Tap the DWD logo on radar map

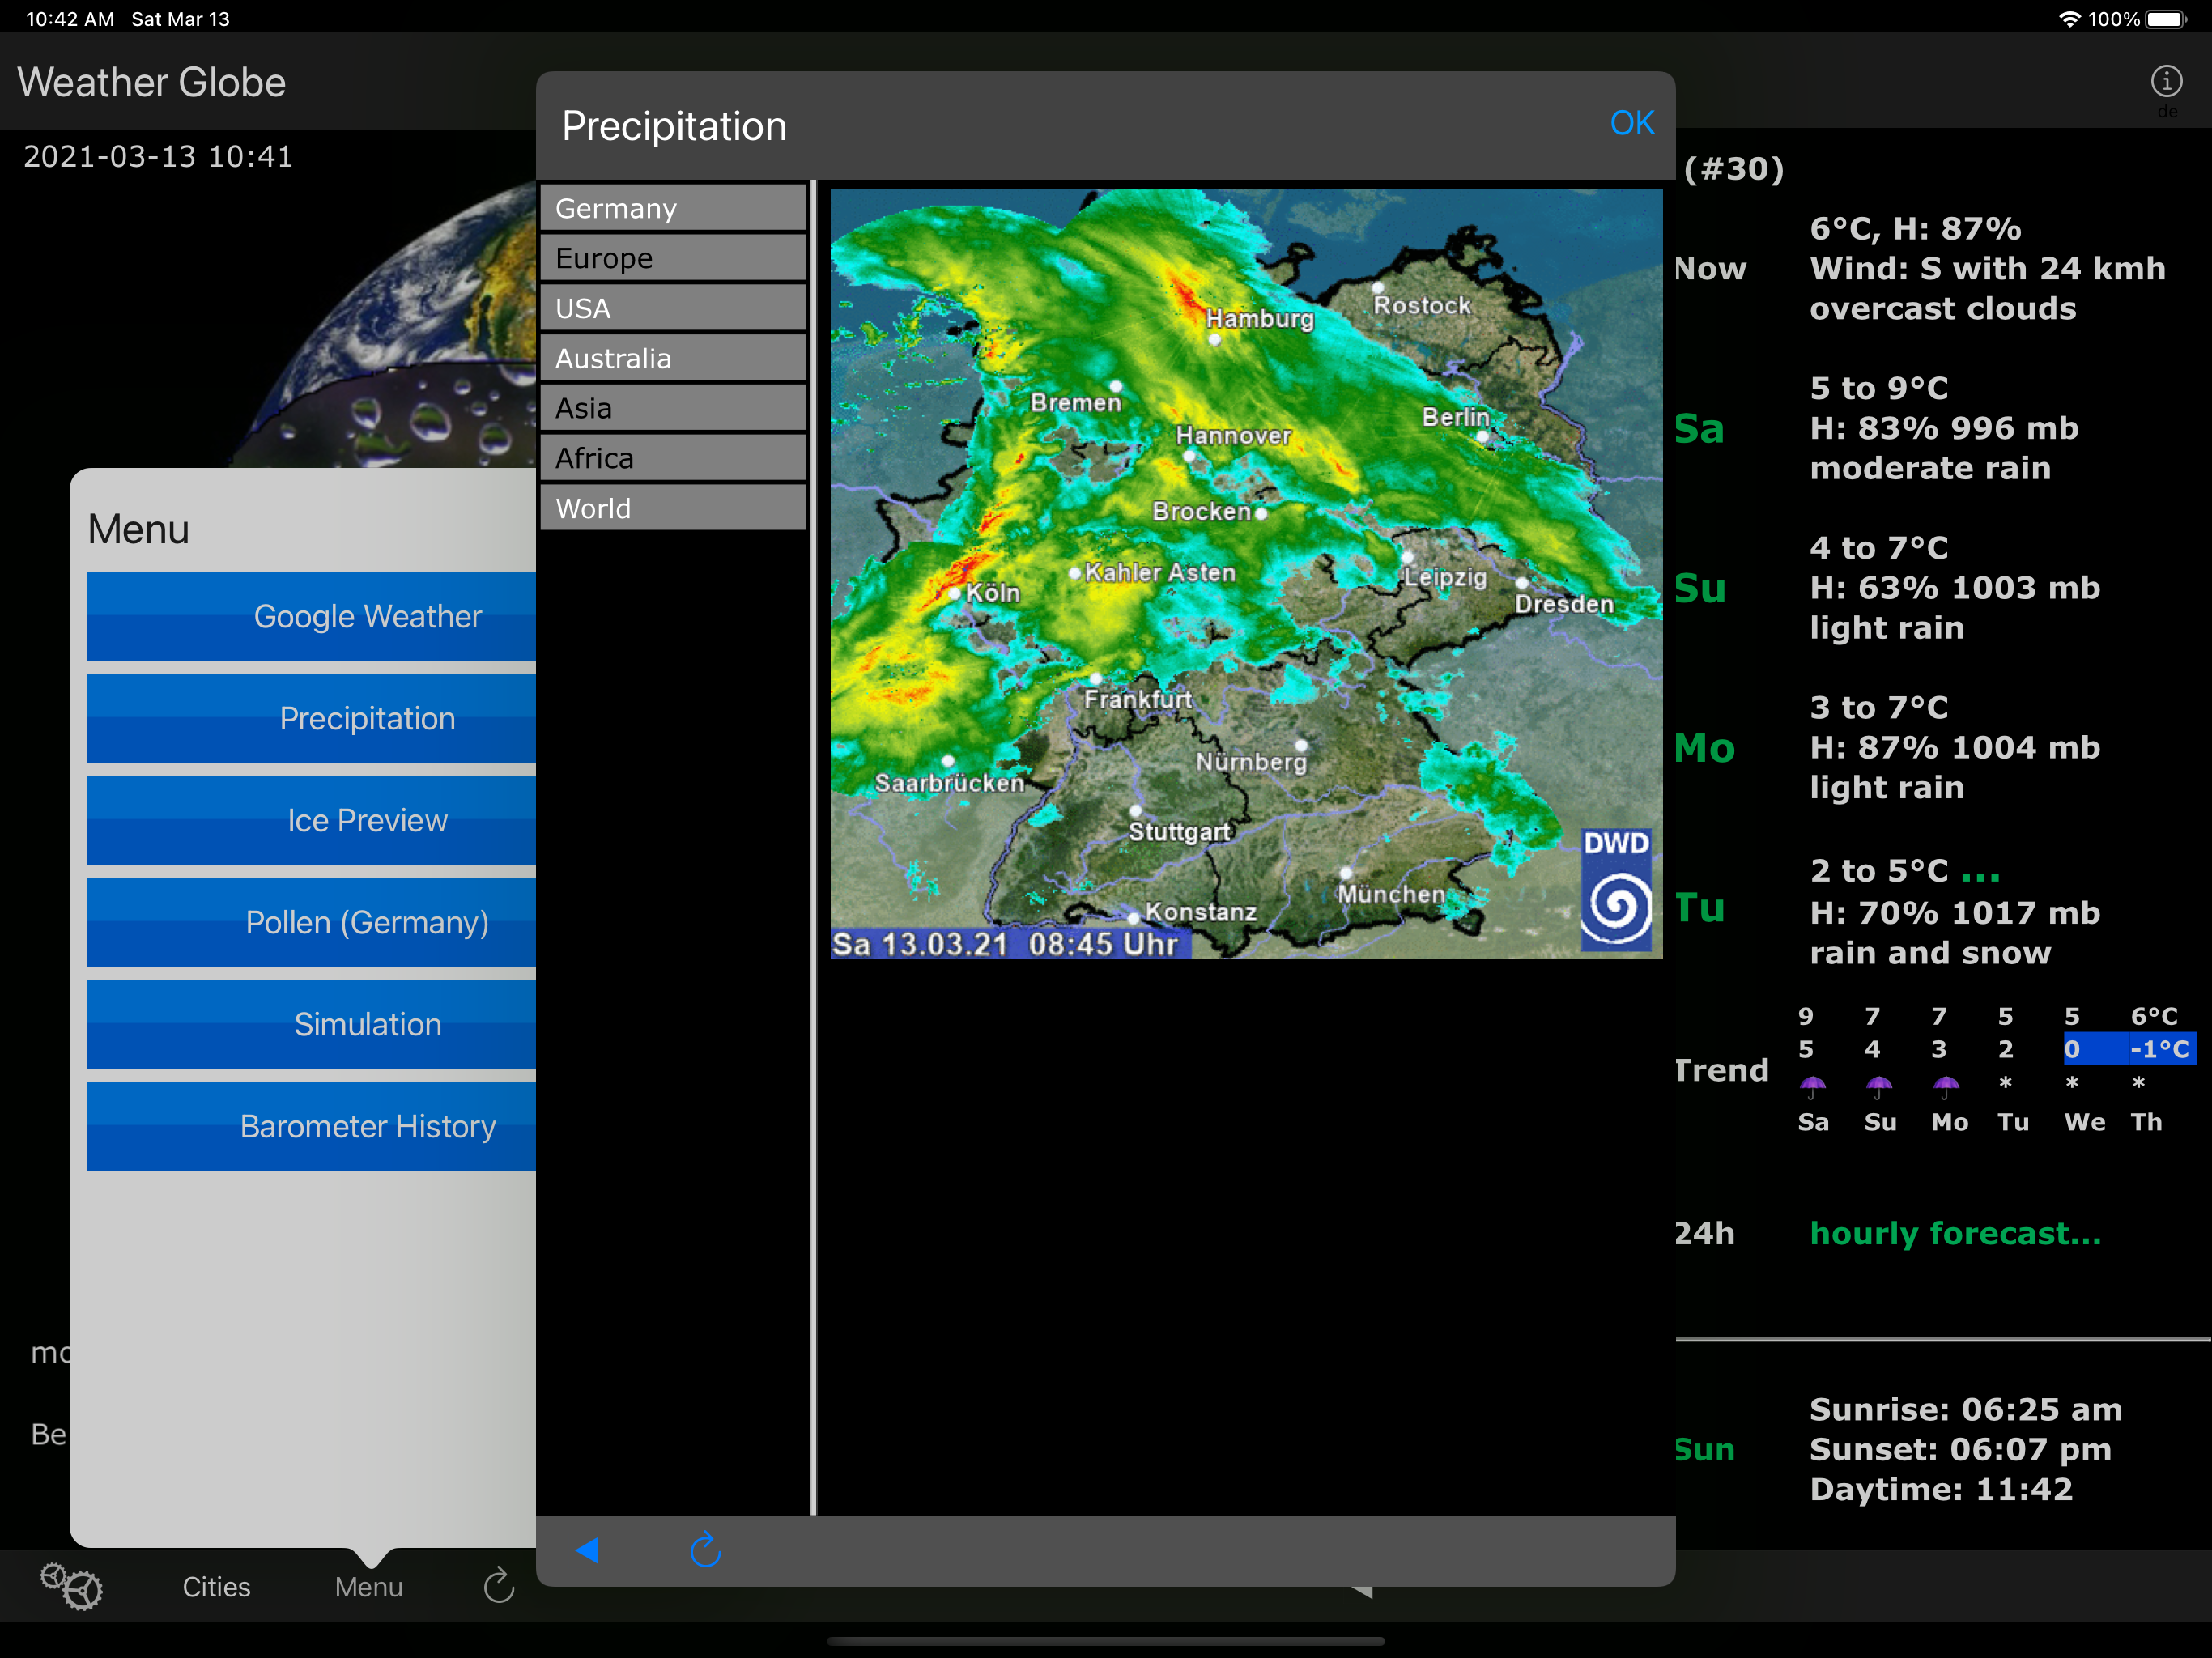click(1615, 889)
